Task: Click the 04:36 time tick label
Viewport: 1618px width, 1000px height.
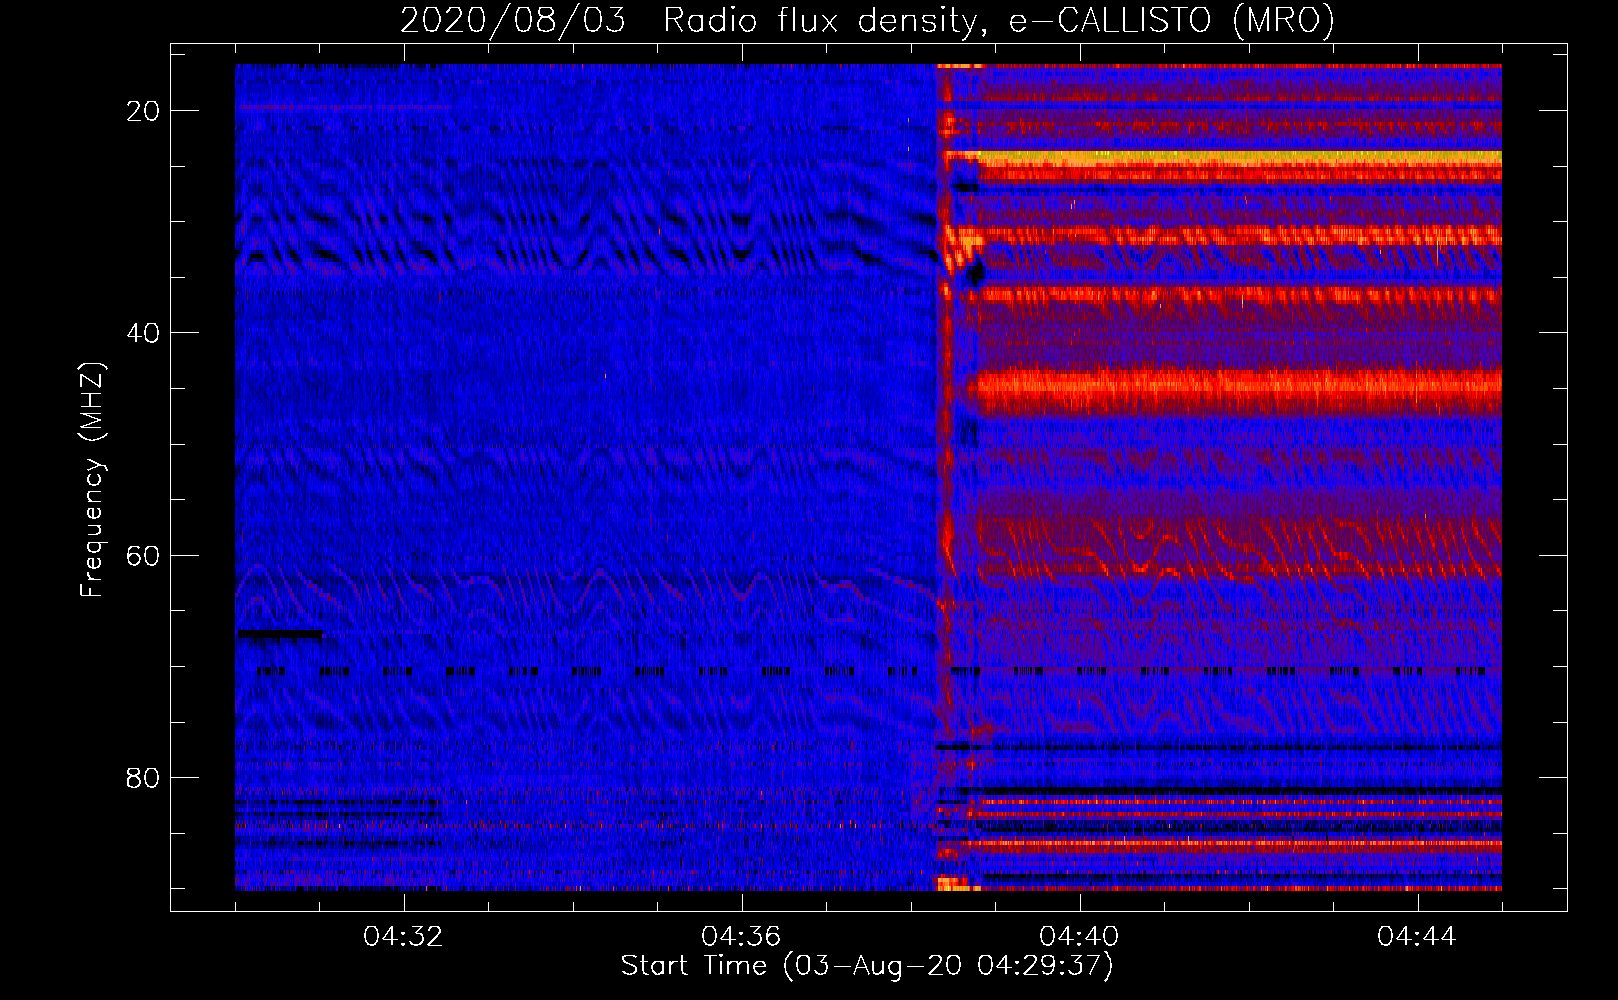Action: (x=741, y=937)
